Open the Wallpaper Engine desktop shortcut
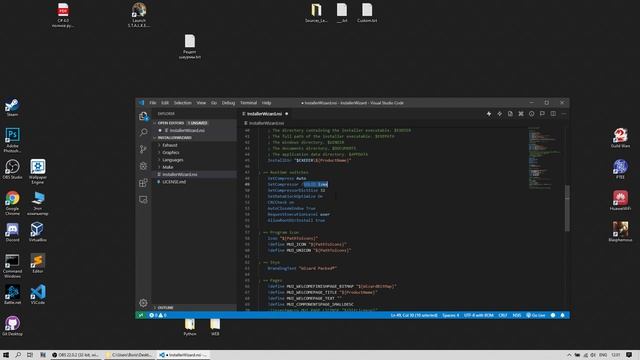This screenshot has height=360, width=640. point(38,171)
